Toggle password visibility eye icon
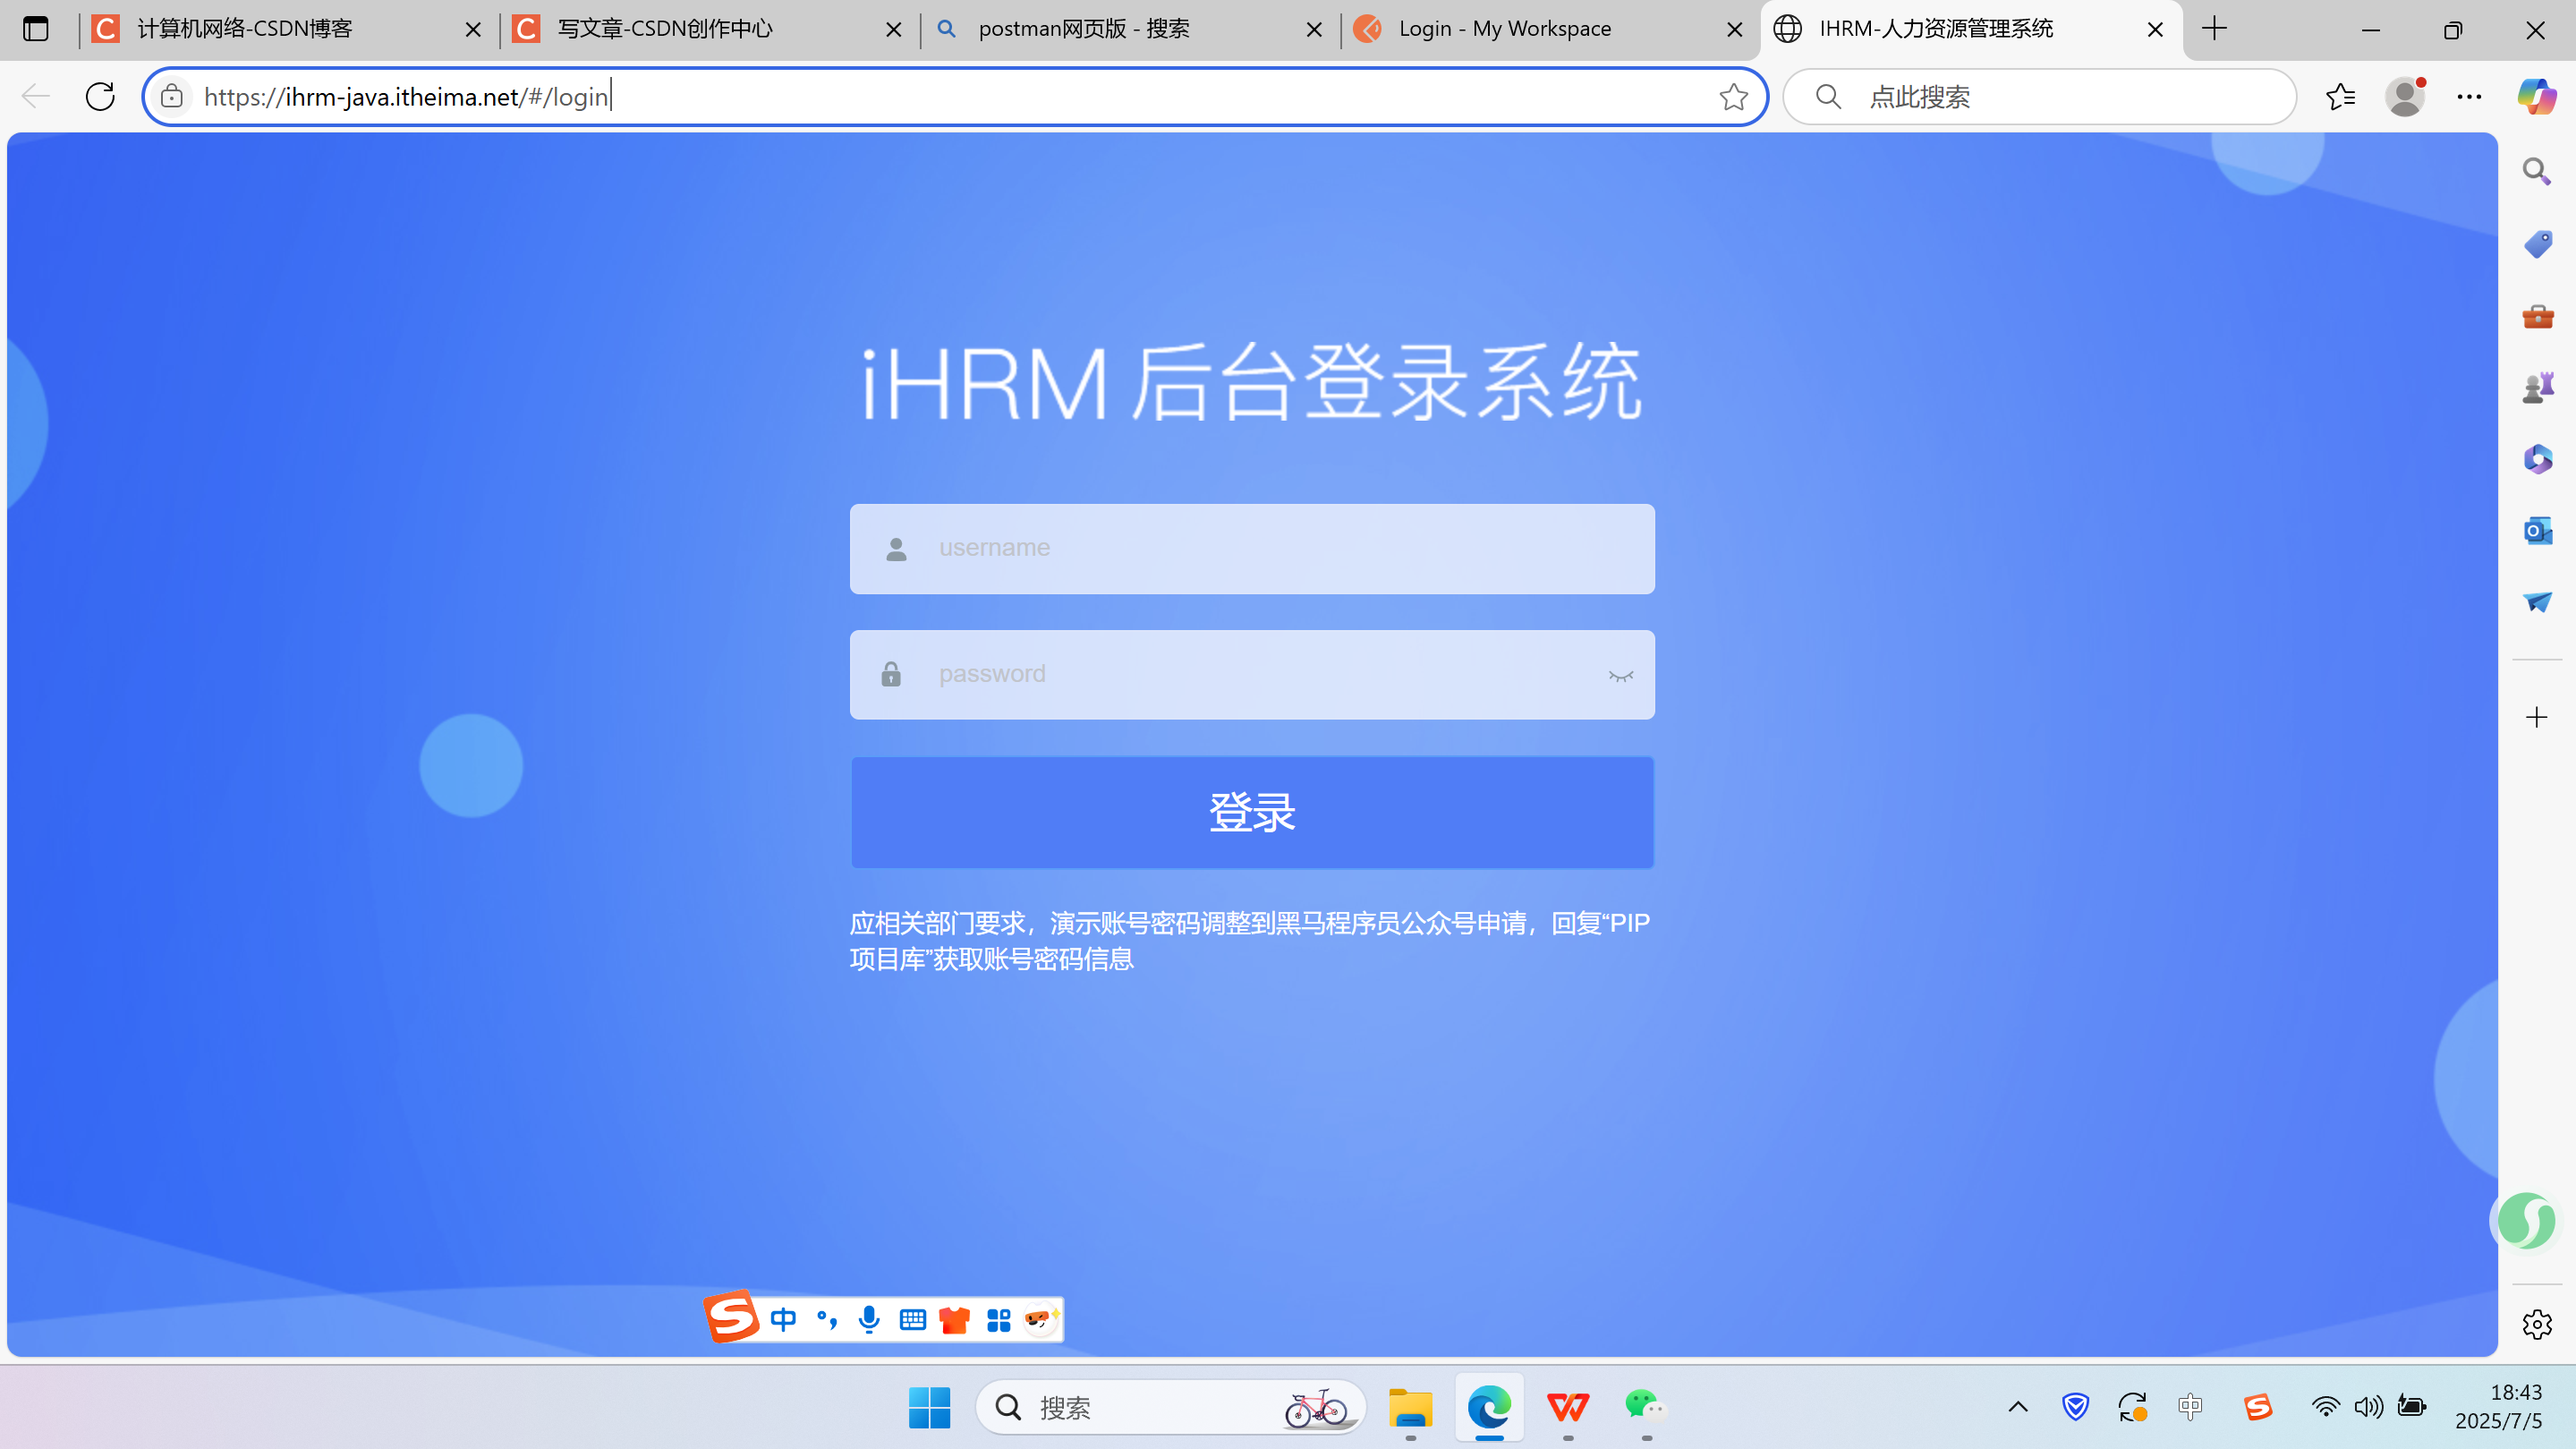2576x1449 pixels. click(x=1620, y=674)
